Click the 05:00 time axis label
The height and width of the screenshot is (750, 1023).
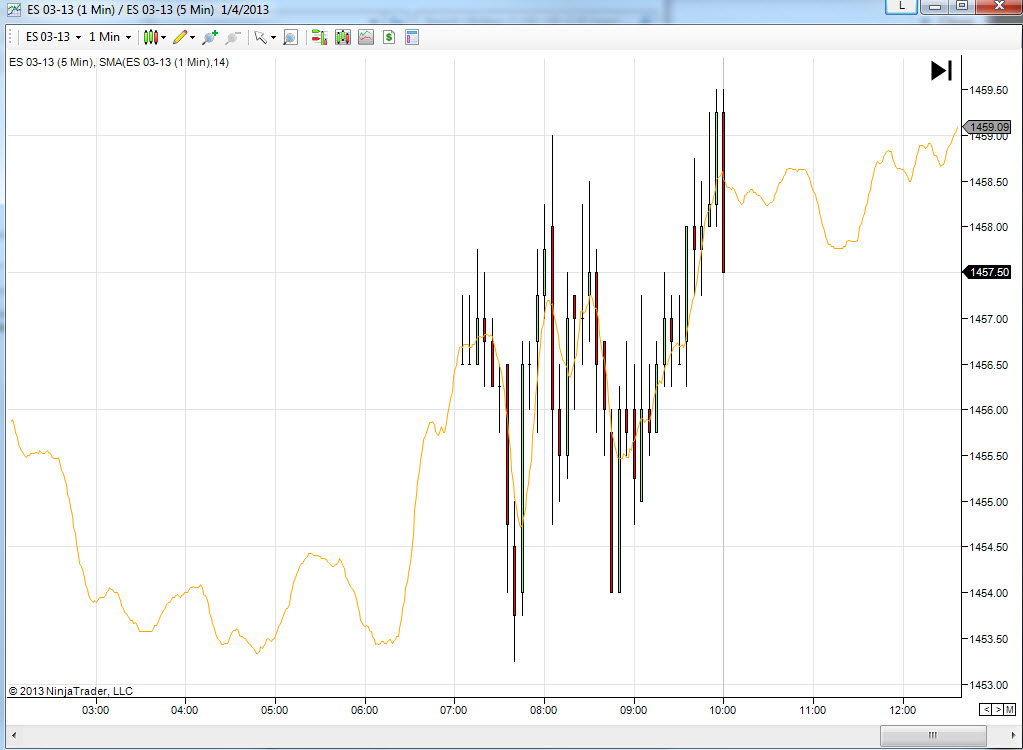point(275,710)
